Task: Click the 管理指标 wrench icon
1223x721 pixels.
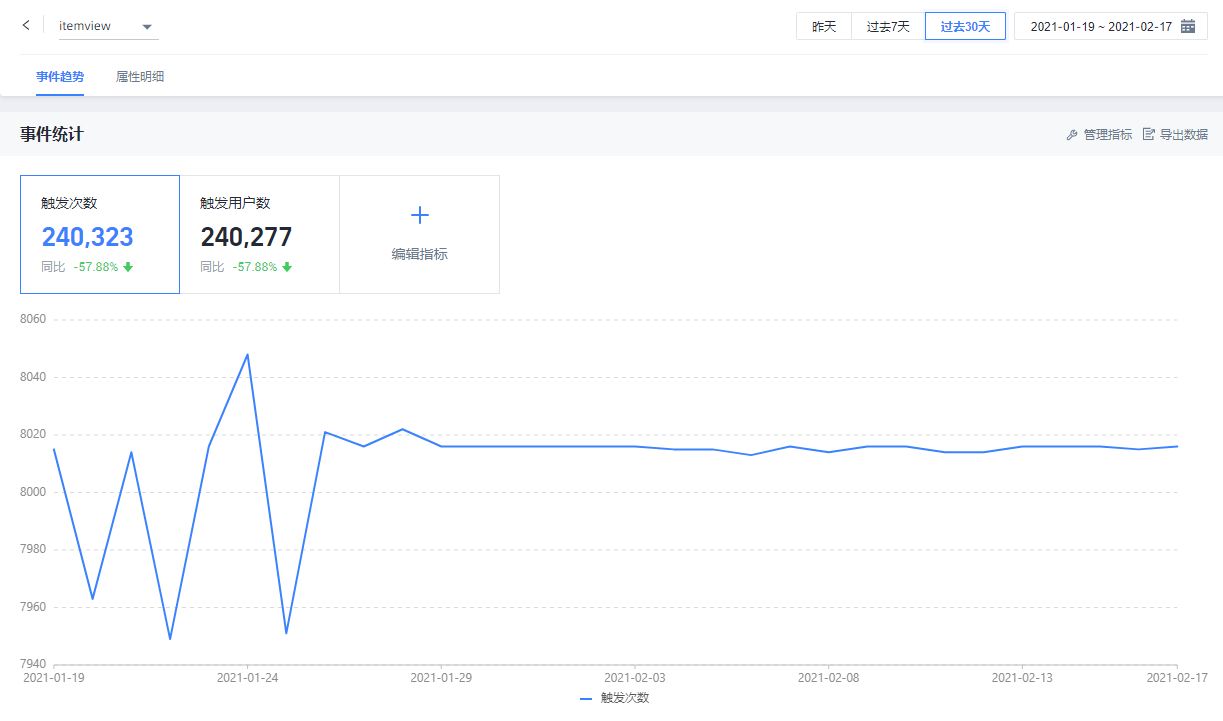Action: click(x=1072, y=135)
